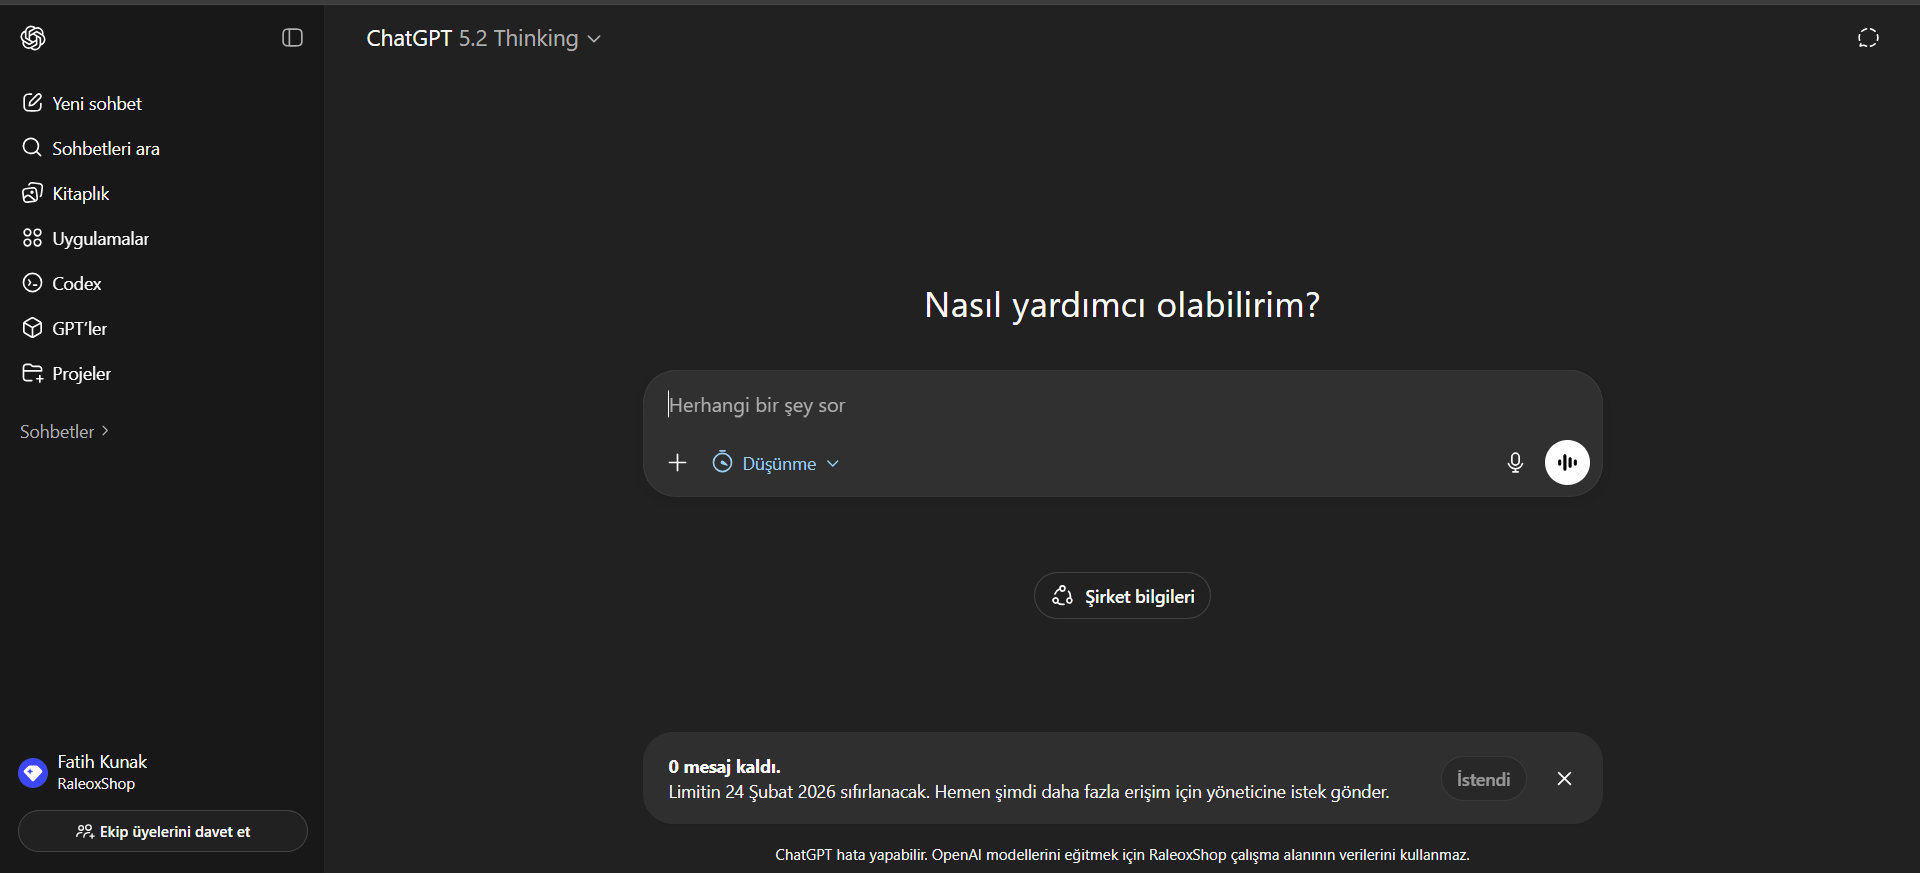
Task: Click the Fatih Kunak profile avatar
Action: point(33,773)
